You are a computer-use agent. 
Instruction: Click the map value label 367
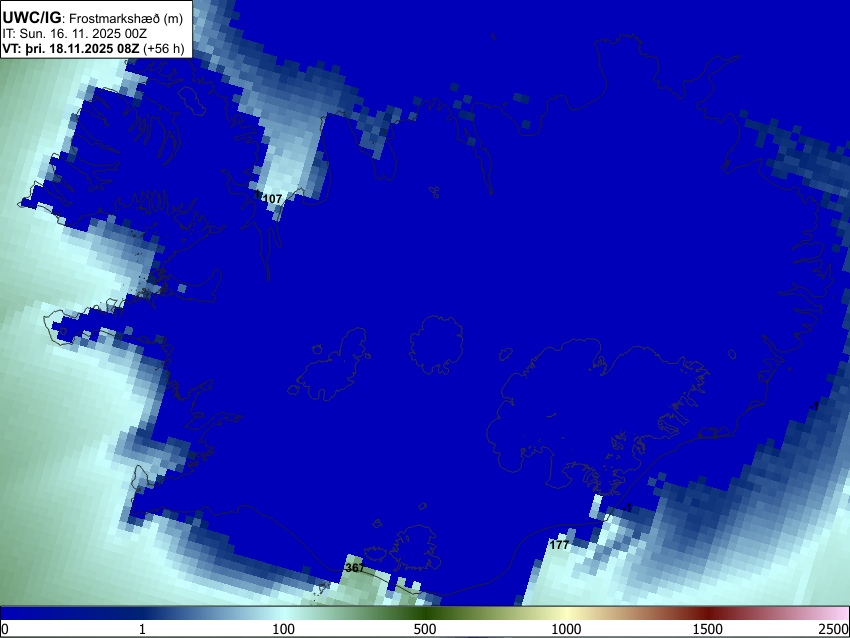click(355, 568)
